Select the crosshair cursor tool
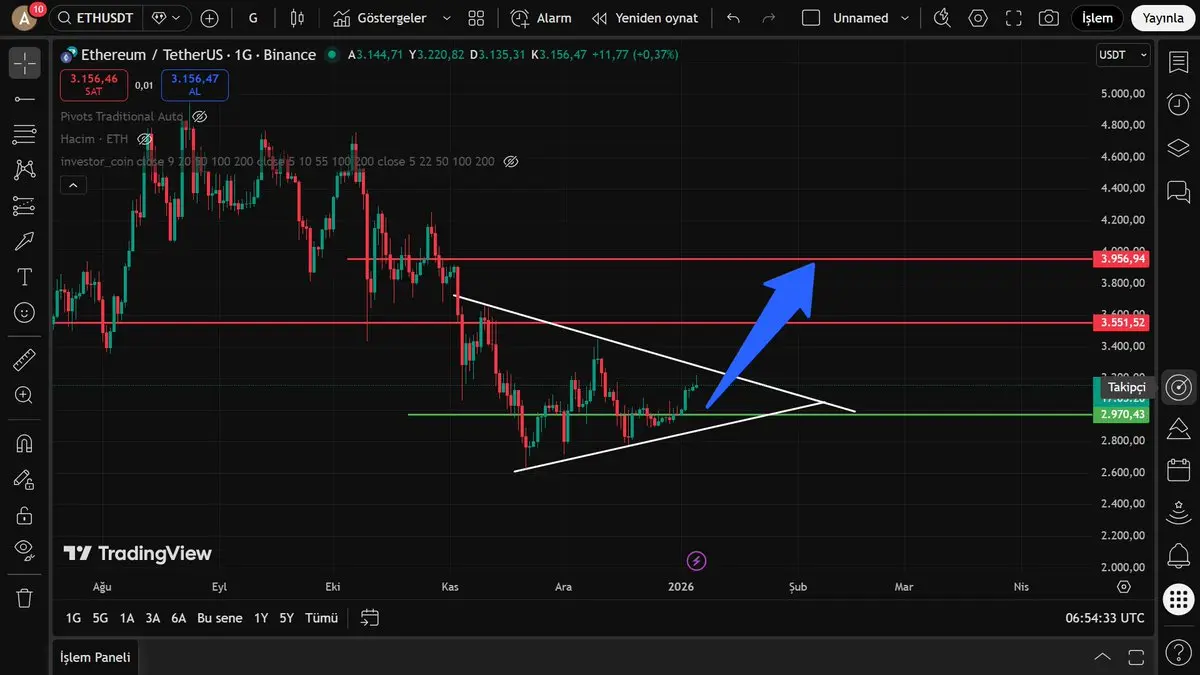This screenshot has width=1200, height=675. pyautogui.click(x=24, y=62)
